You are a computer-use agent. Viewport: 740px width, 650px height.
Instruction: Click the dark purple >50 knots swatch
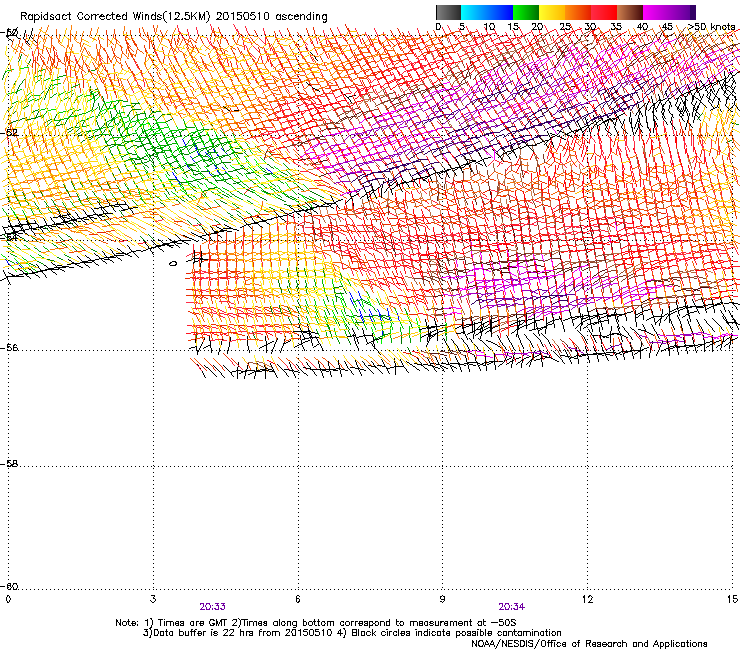693,12
